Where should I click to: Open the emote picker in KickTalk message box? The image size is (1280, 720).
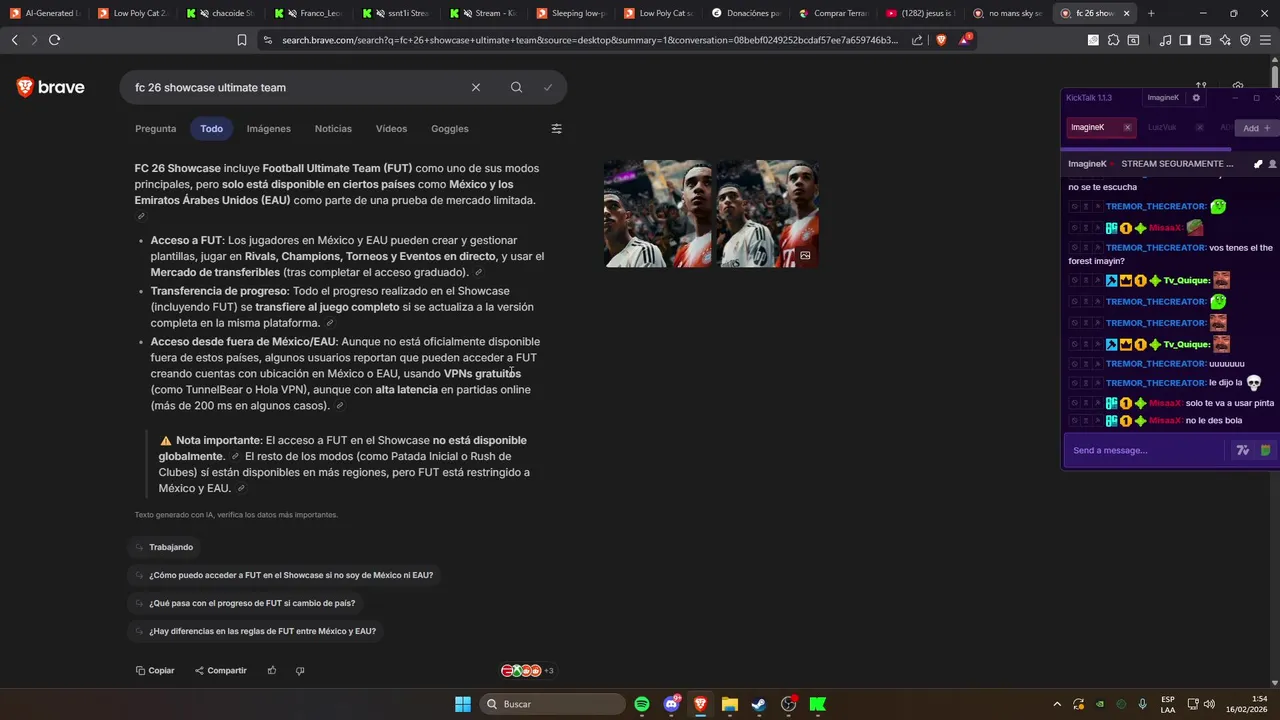click(1265, 451)
